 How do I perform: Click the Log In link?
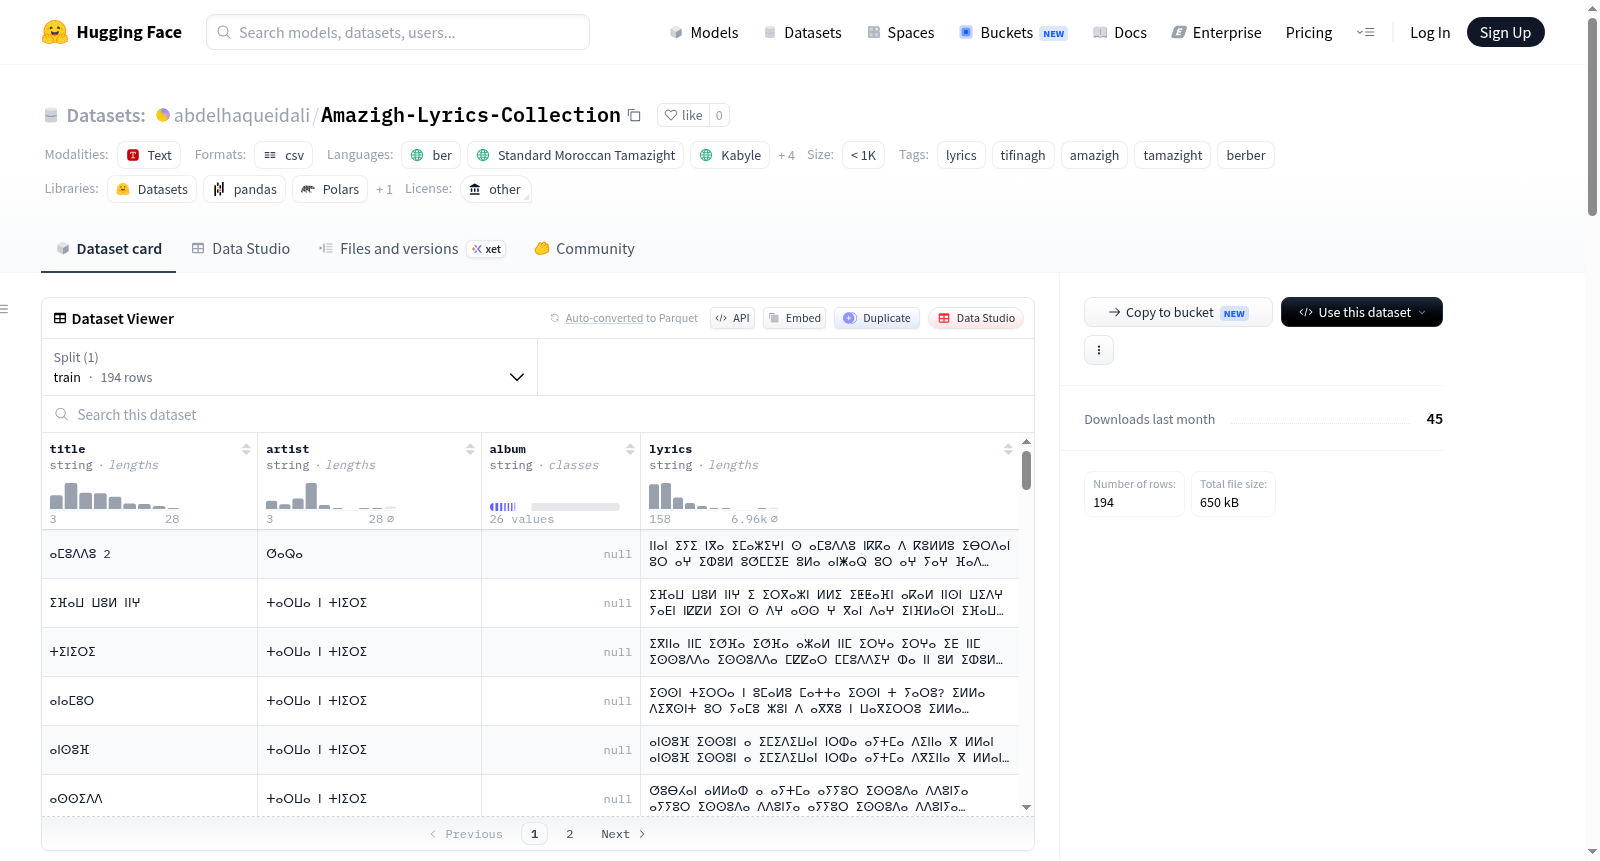click(1430, 32)
